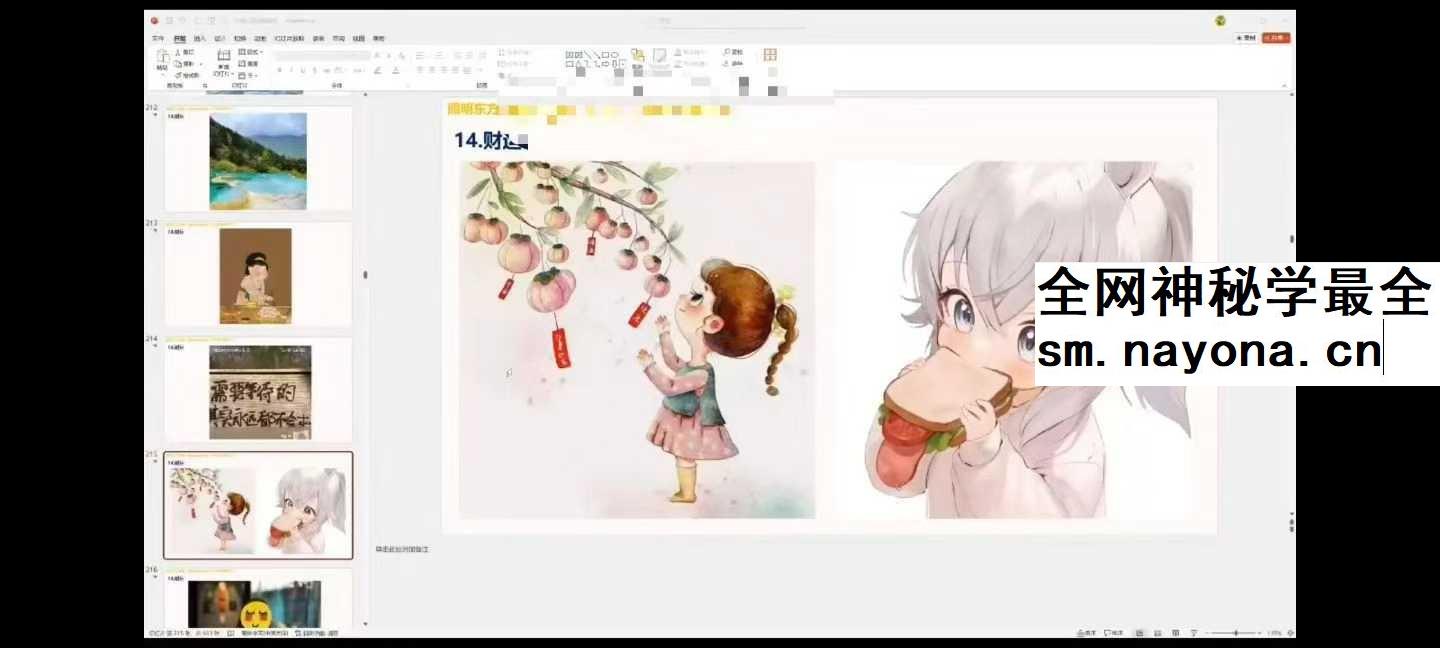The width and height of the screenshot is (1440, 648).
Task: Click the Quick Styles icon
Action: [x=660, y=58]
